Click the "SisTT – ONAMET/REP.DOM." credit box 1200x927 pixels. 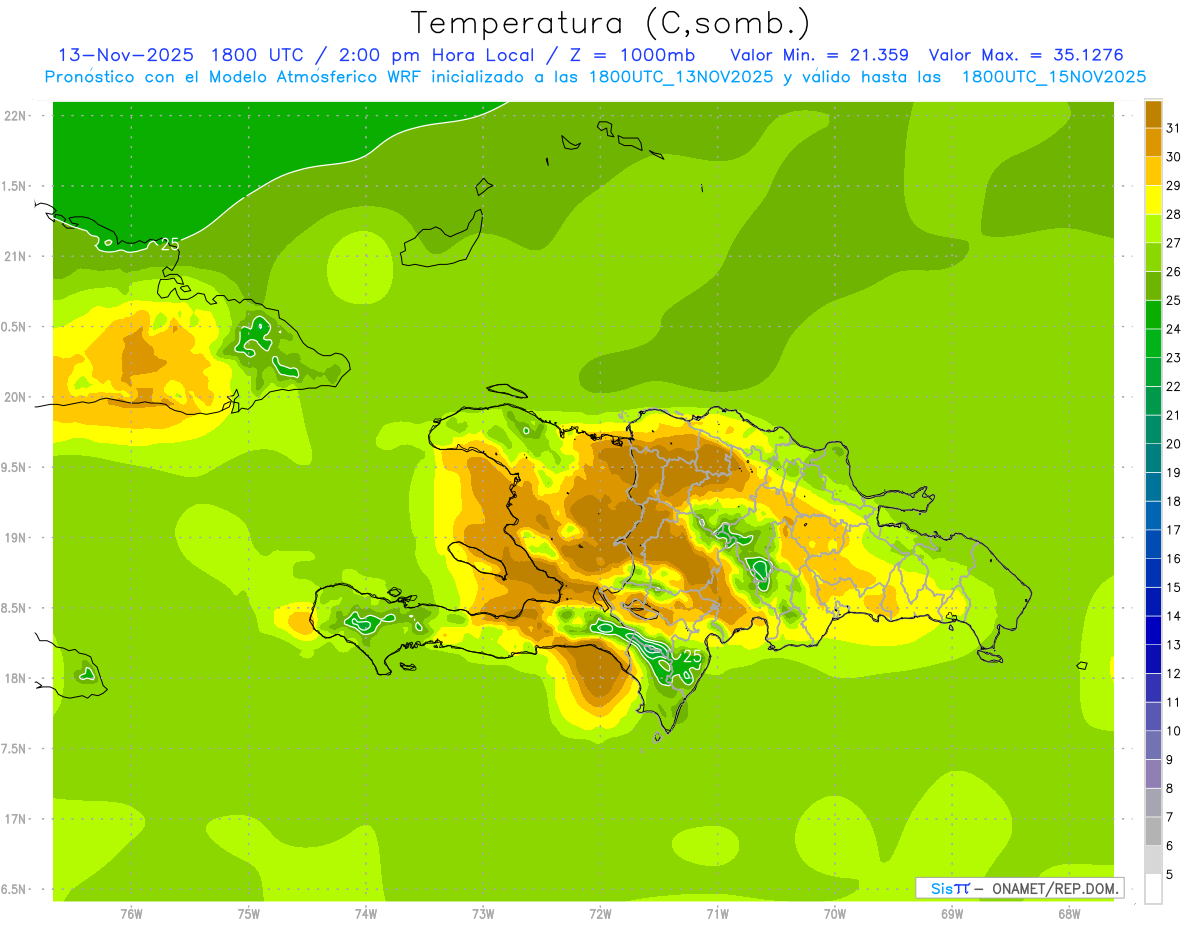tap(1019, 888)
